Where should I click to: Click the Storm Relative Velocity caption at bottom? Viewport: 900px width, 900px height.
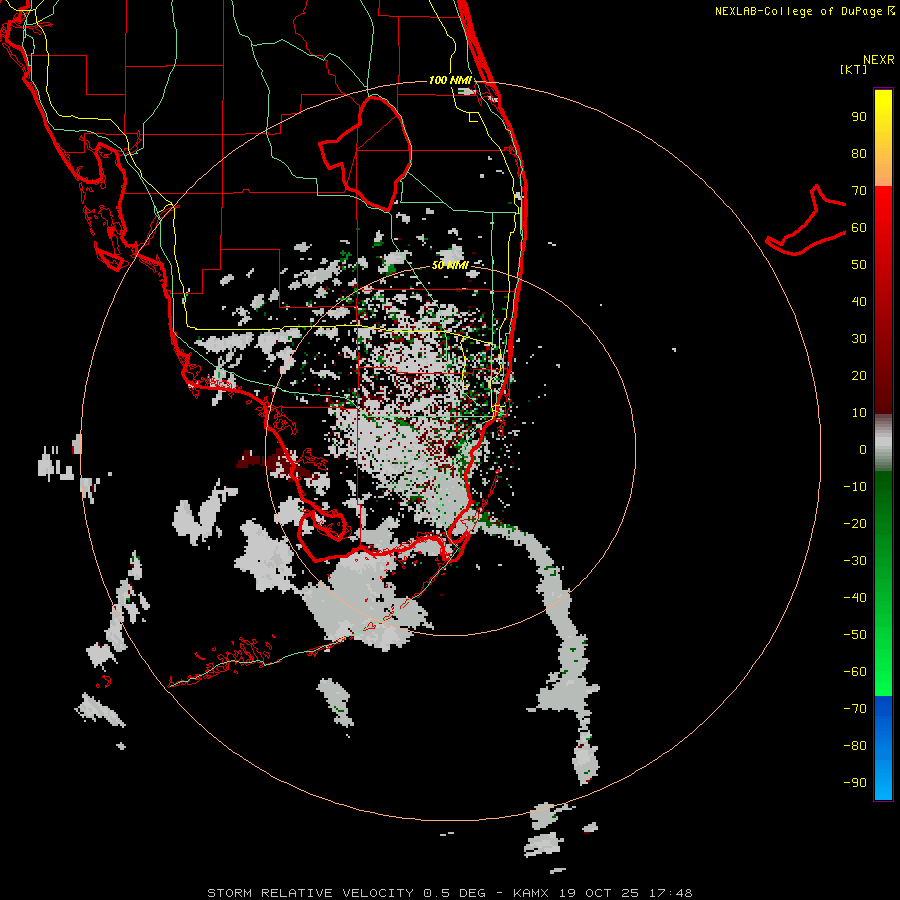coord(449,893)
